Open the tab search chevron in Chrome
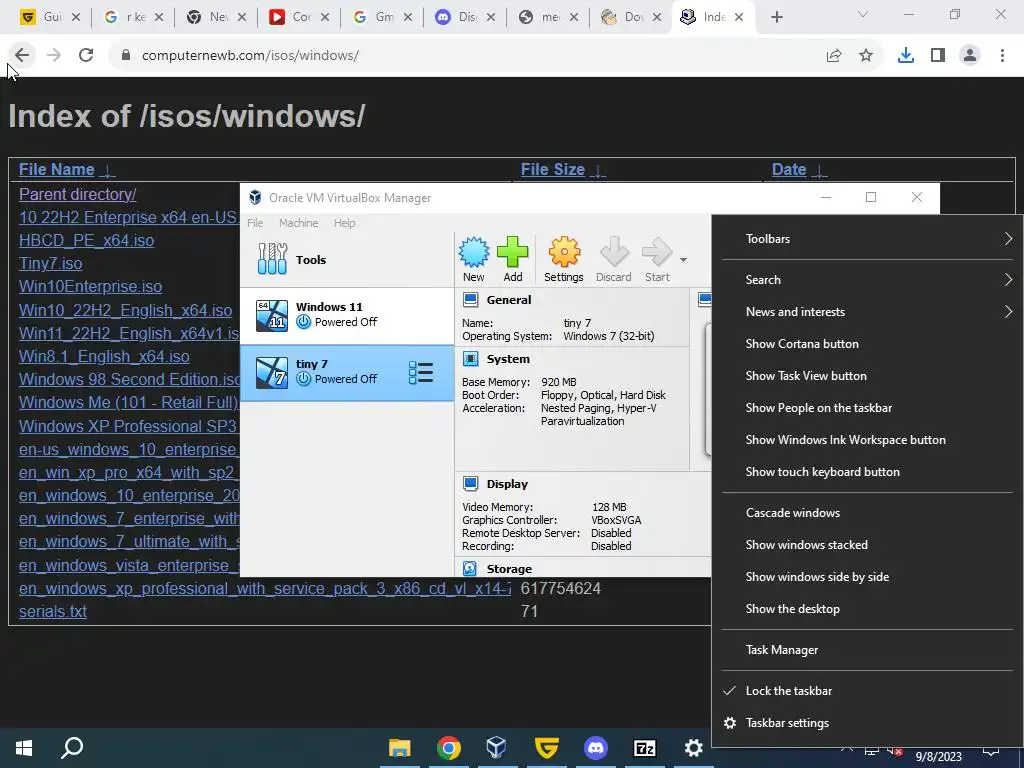This screenshot has height=768, width=1024. coord(863,14)
